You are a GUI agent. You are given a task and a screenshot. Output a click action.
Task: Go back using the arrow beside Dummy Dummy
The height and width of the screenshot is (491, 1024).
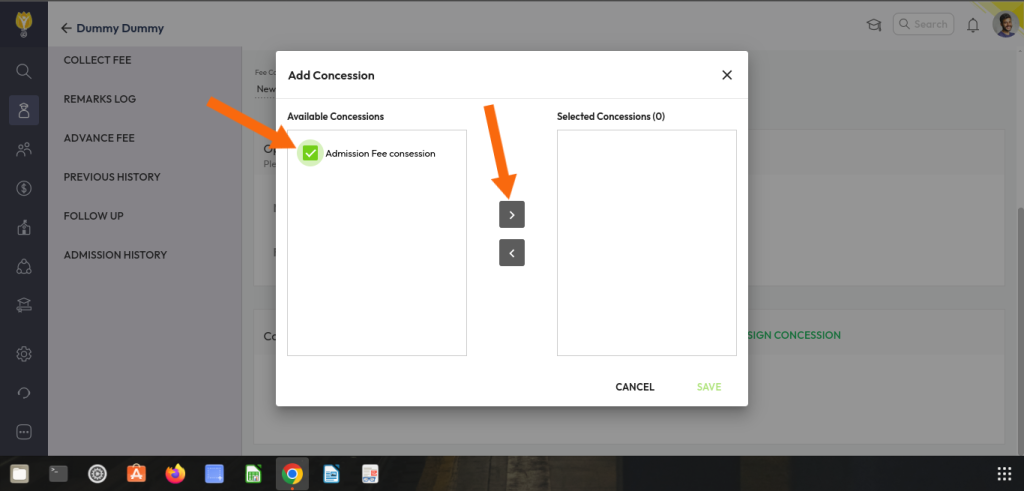[x=66, y=28]
